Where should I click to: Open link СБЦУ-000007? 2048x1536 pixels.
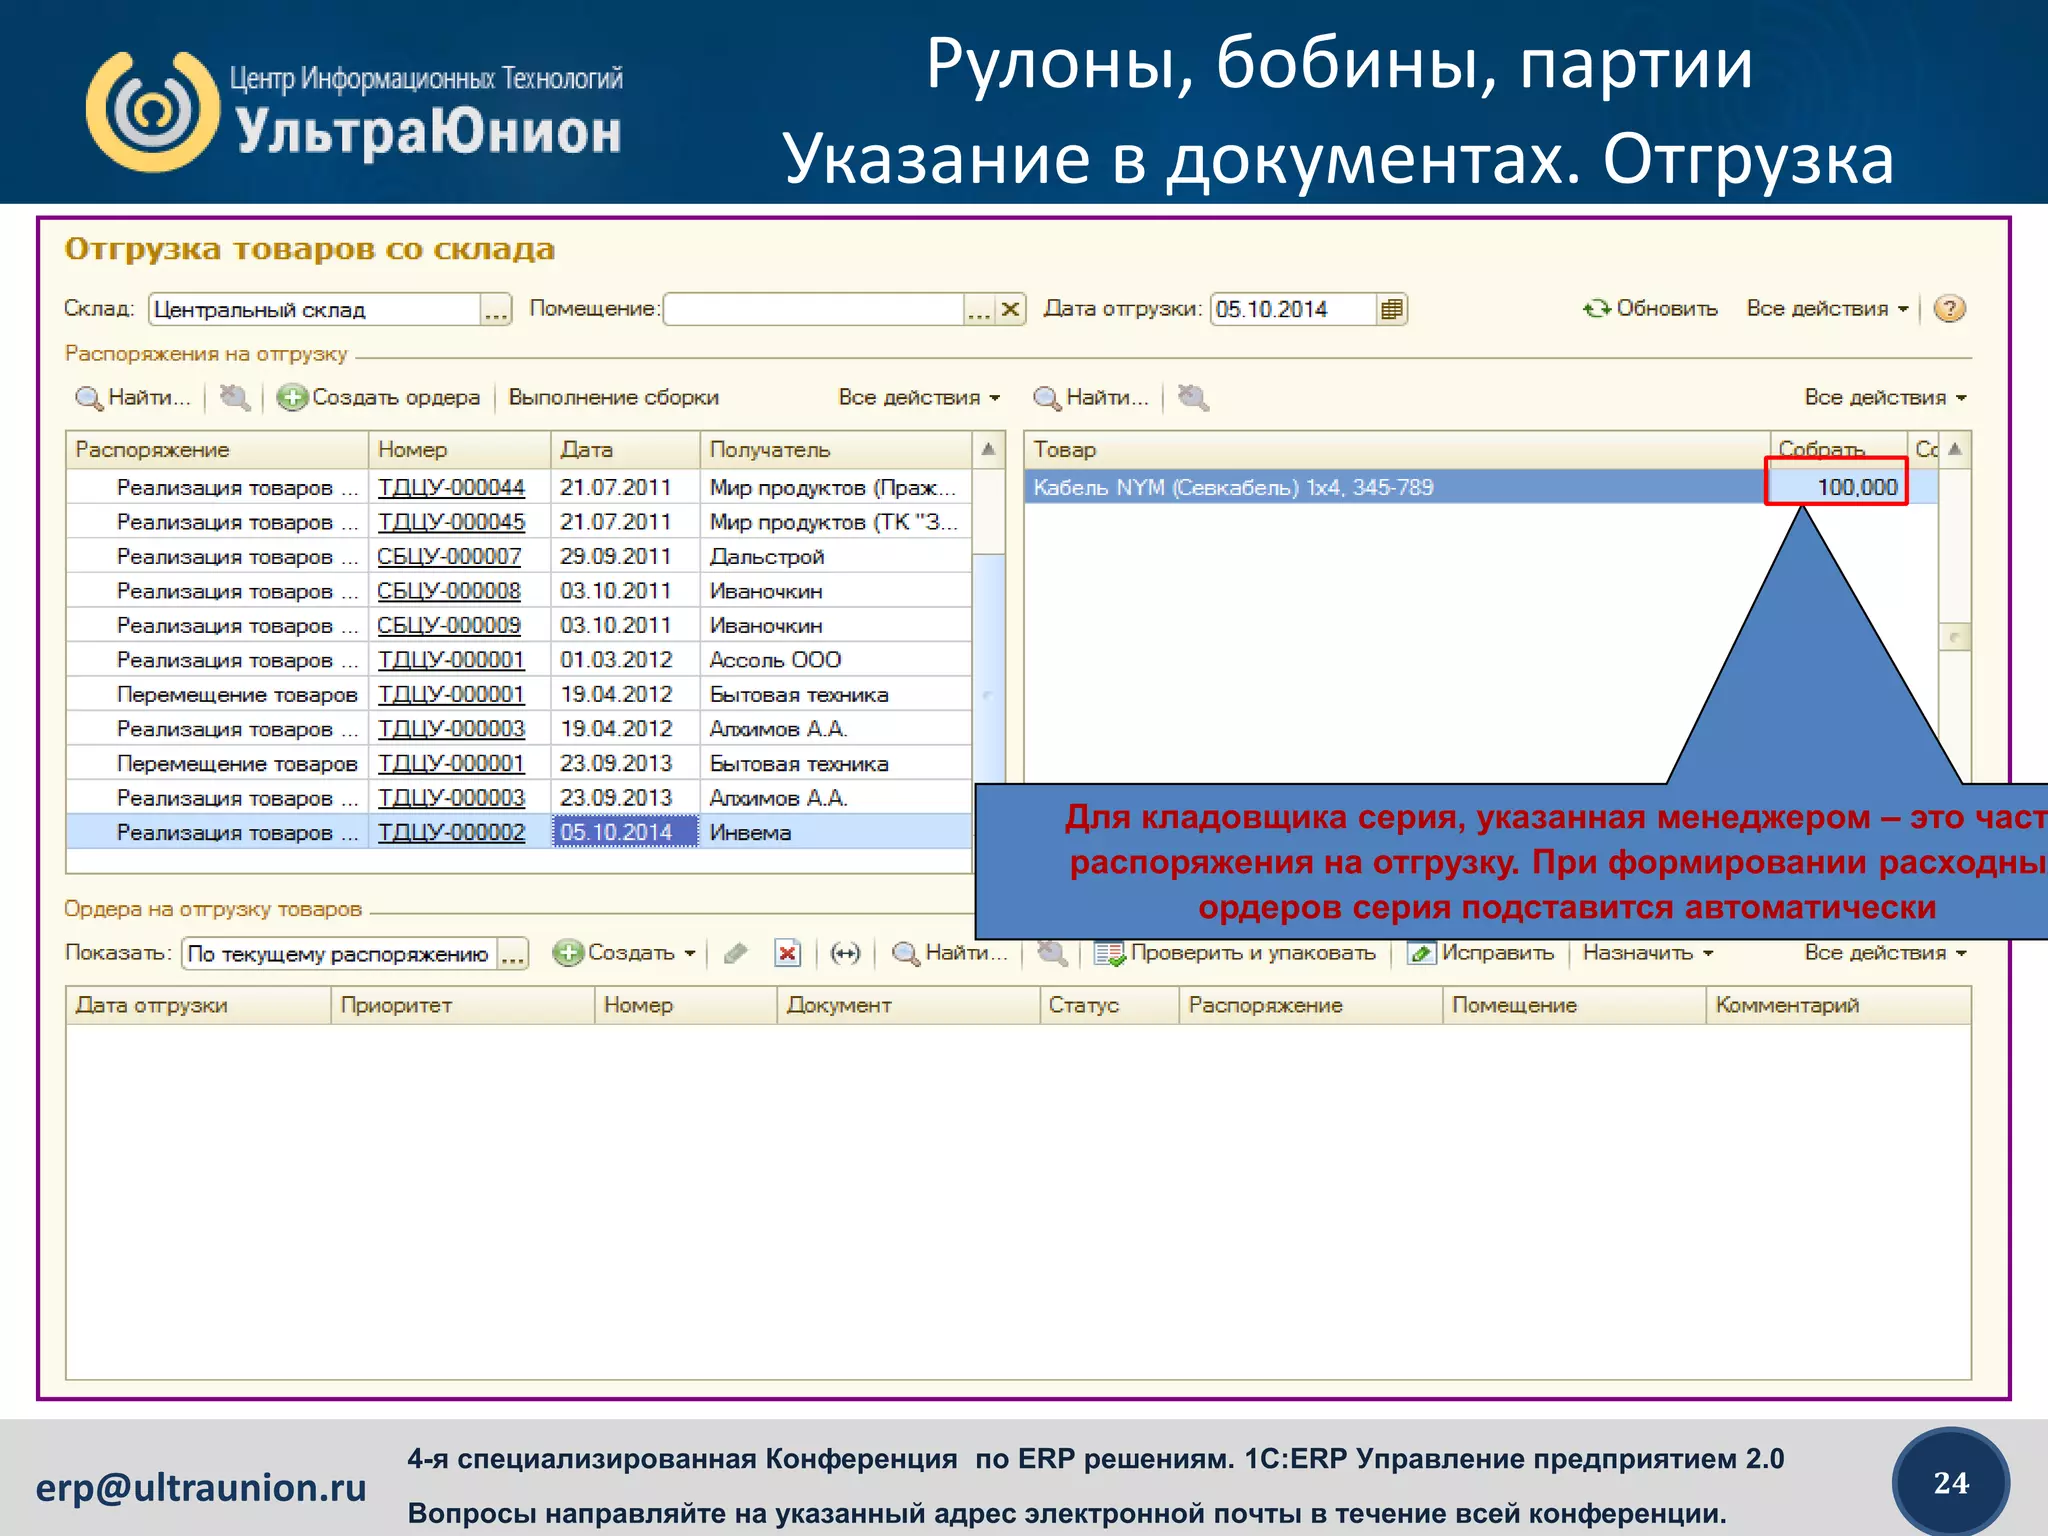[449, 557]
